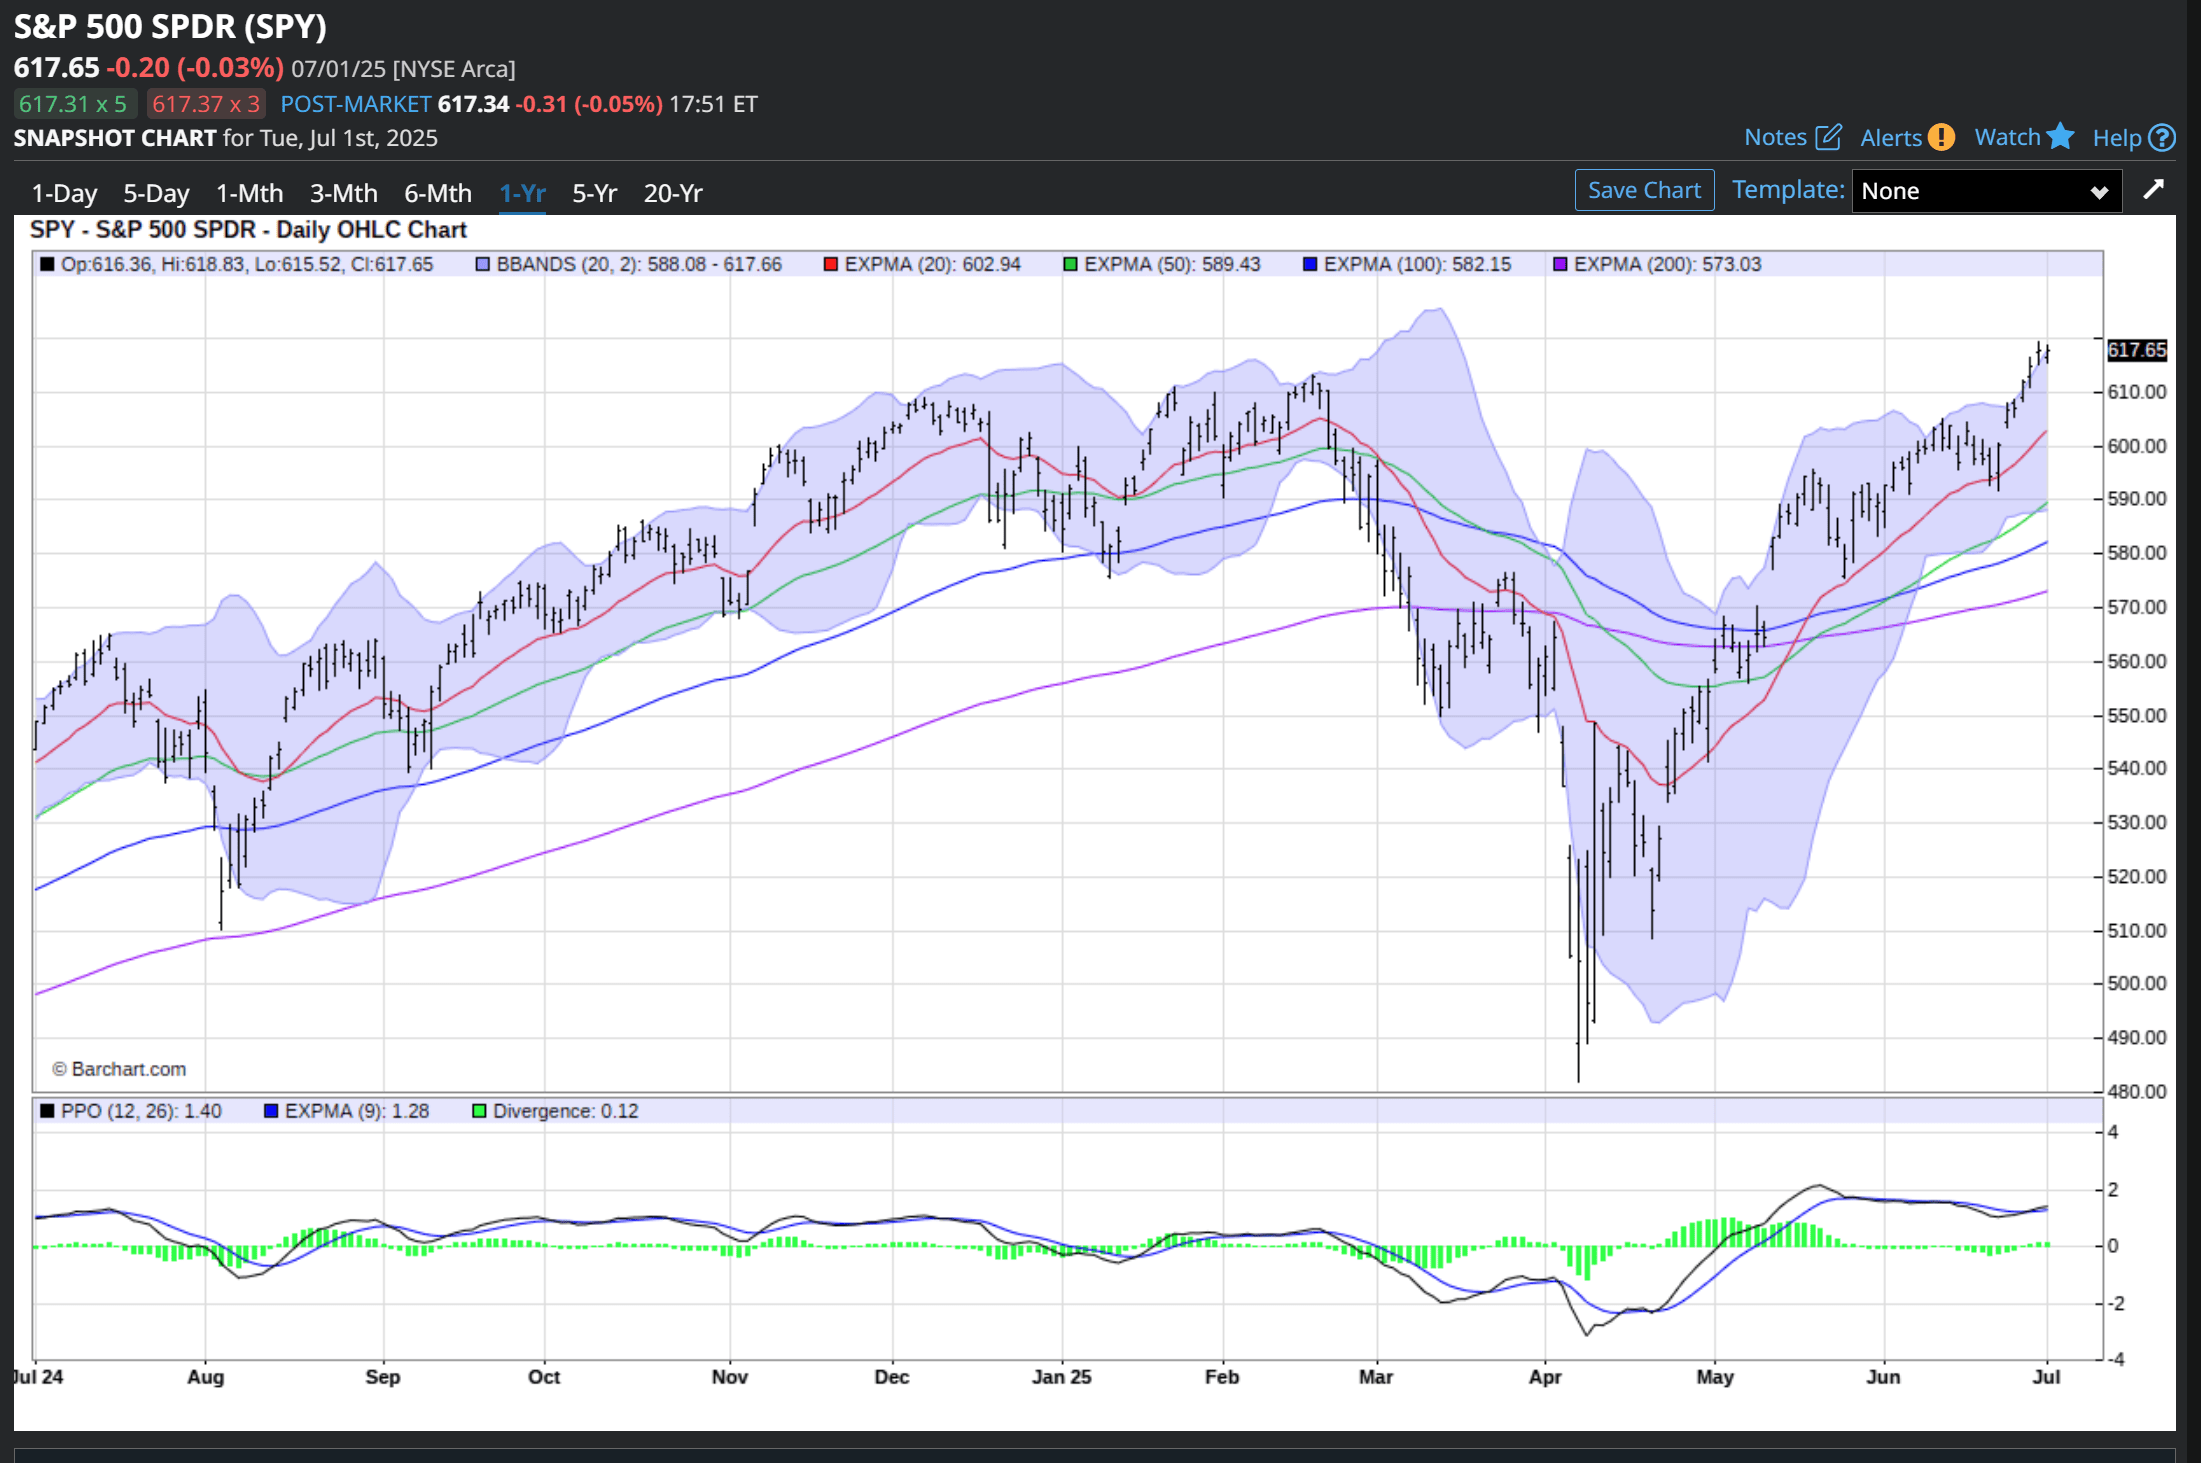Viewport: 2201px width, 1463px height.
Task: Click the expand chart arrow icon
Action: pyautogui.click(x=2154, y=189)
